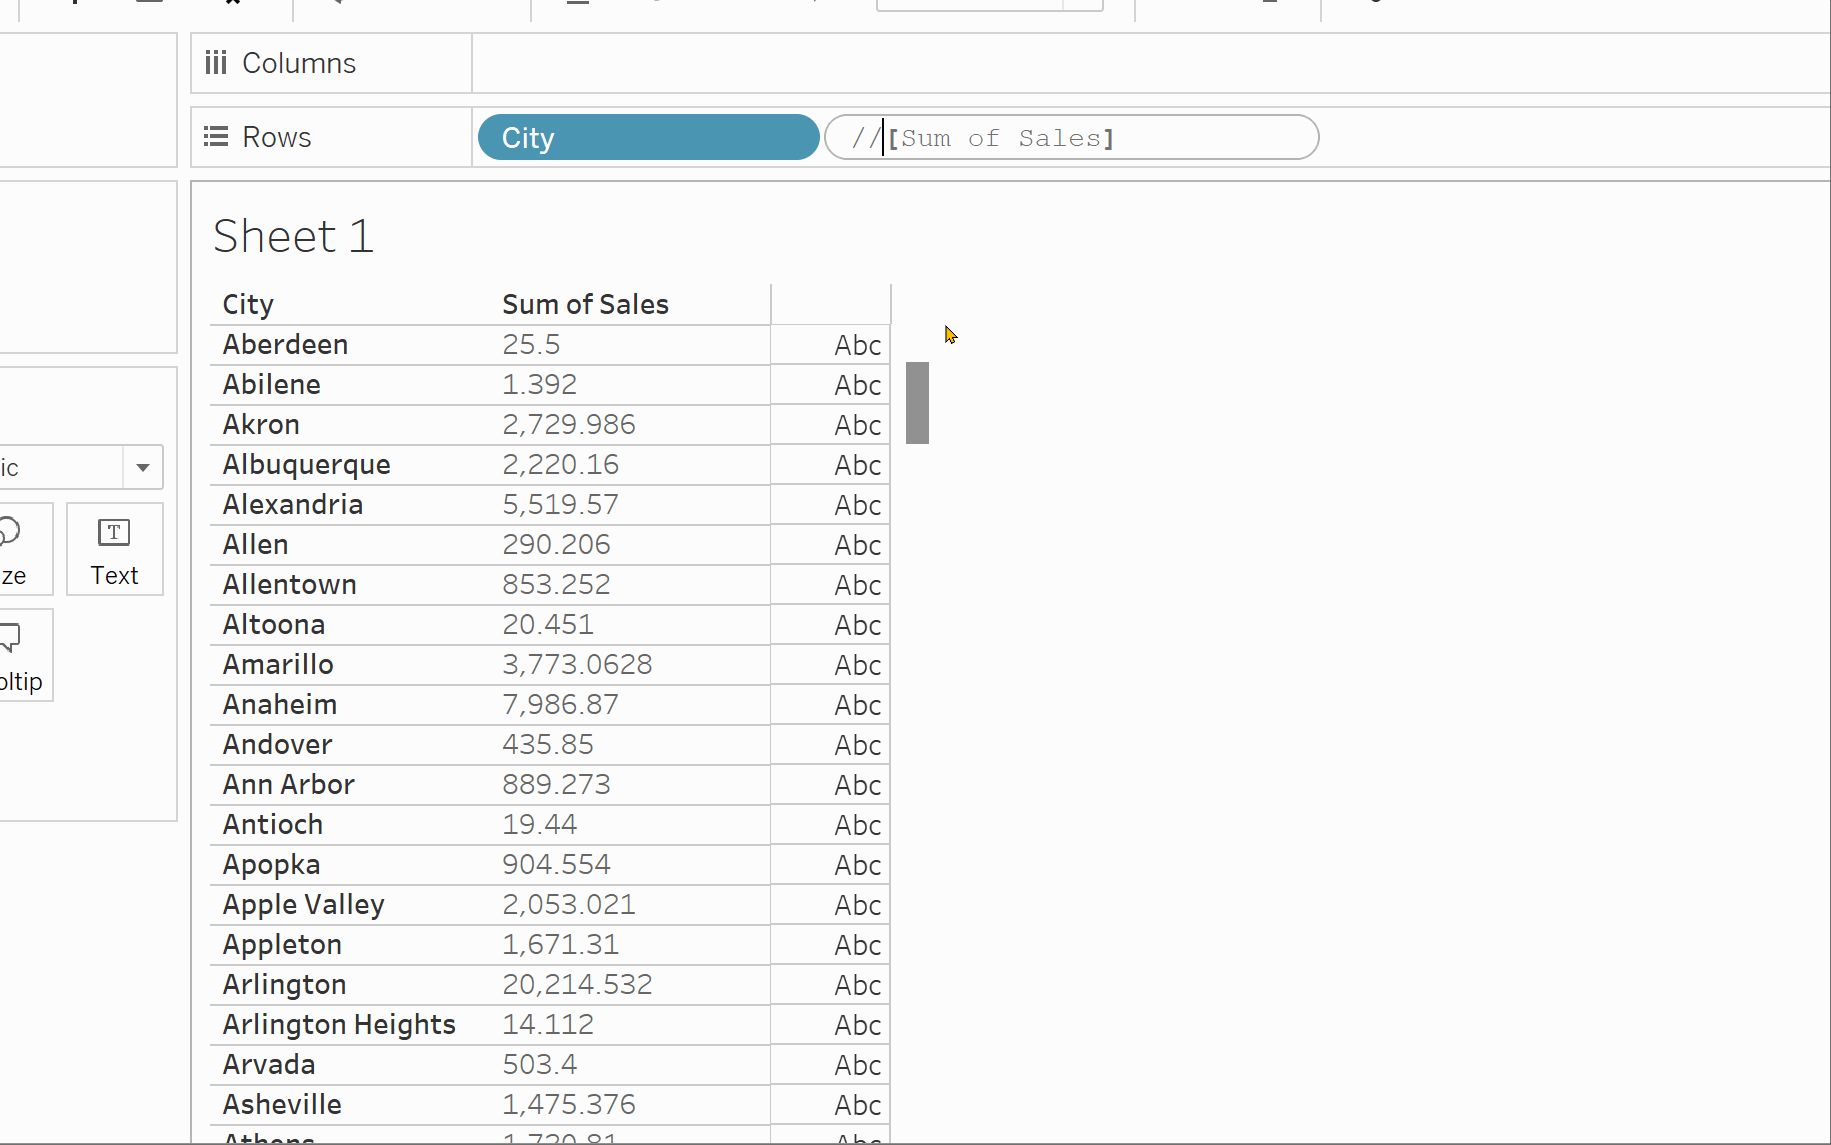Click the Sheet 1 worksheet title
This screenshot has width=1831, height=1145.
coord(293,236)
